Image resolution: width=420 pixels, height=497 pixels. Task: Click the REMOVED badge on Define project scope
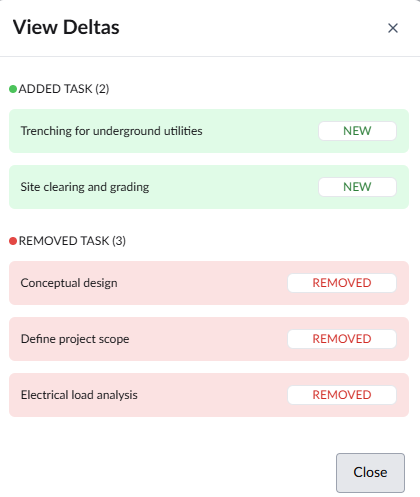tap(342, 339)
